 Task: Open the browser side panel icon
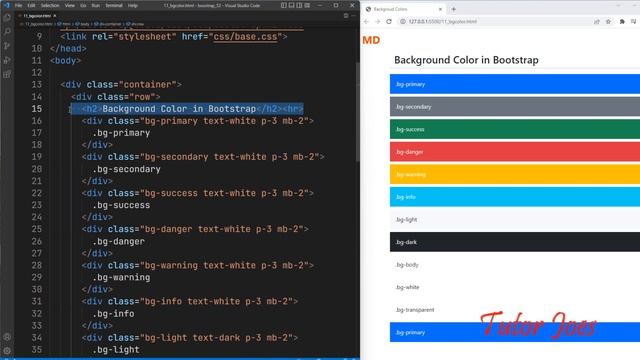click(633, 22)
